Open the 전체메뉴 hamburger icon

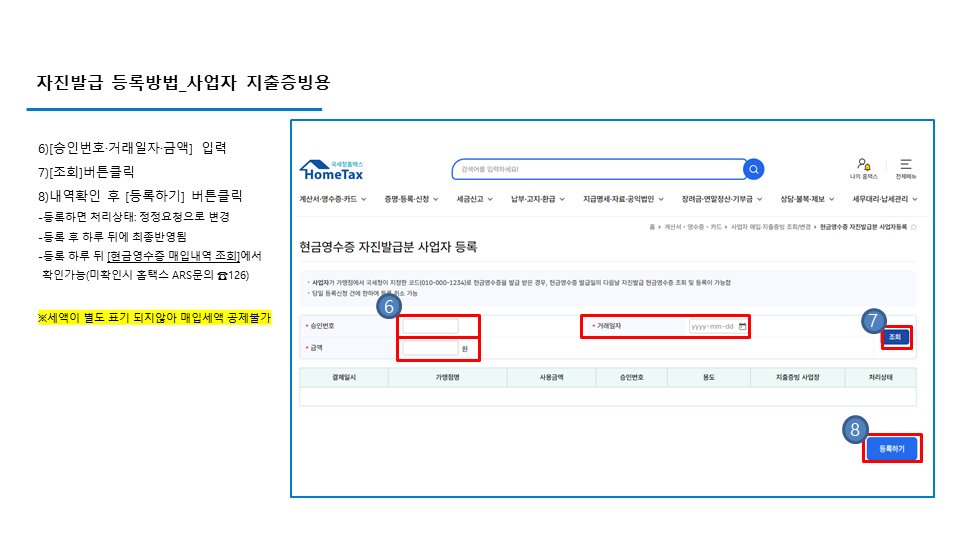(905, 164)
